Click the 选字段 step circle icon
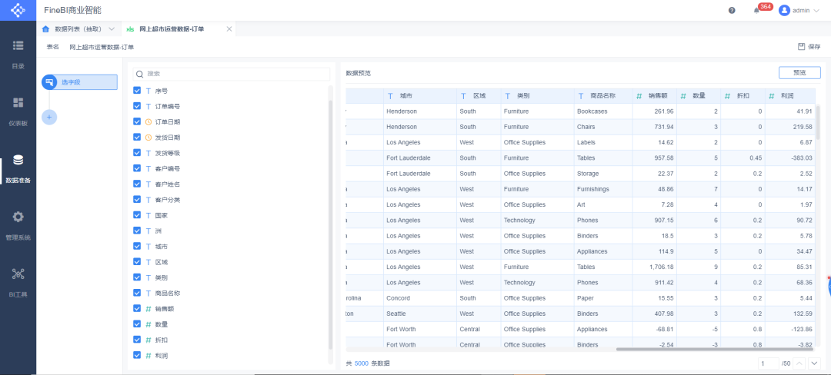 [x=49, y=82]
